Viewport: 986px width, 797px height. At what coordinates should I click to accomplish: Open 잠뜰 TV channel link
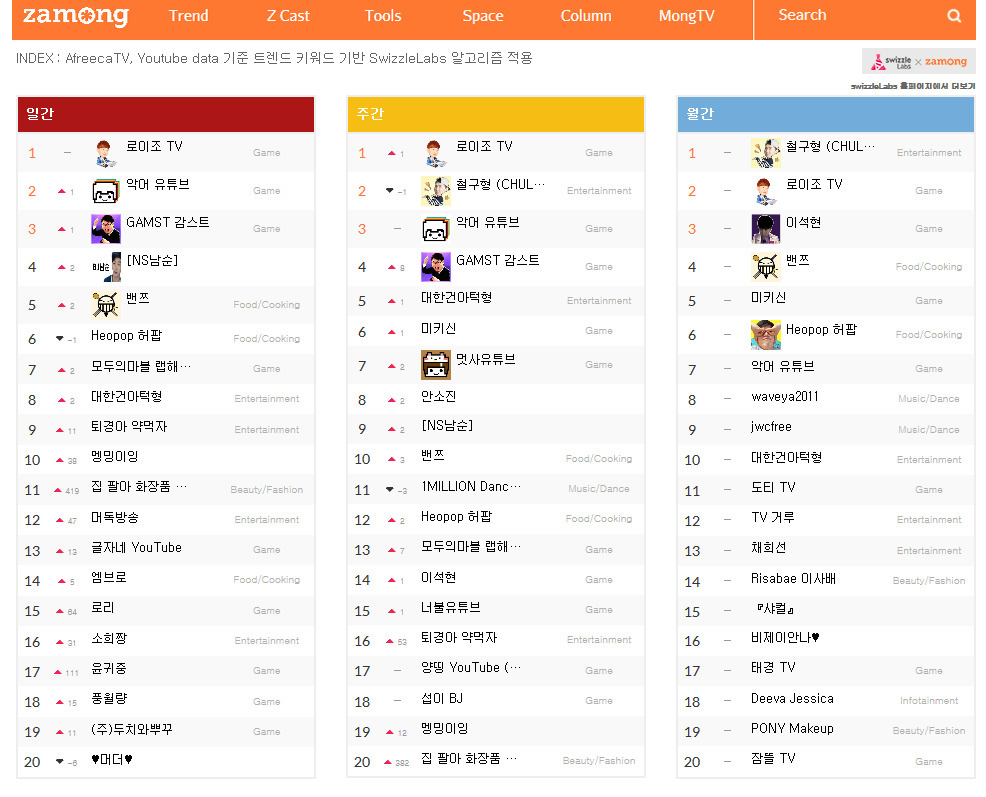(773, 759)
